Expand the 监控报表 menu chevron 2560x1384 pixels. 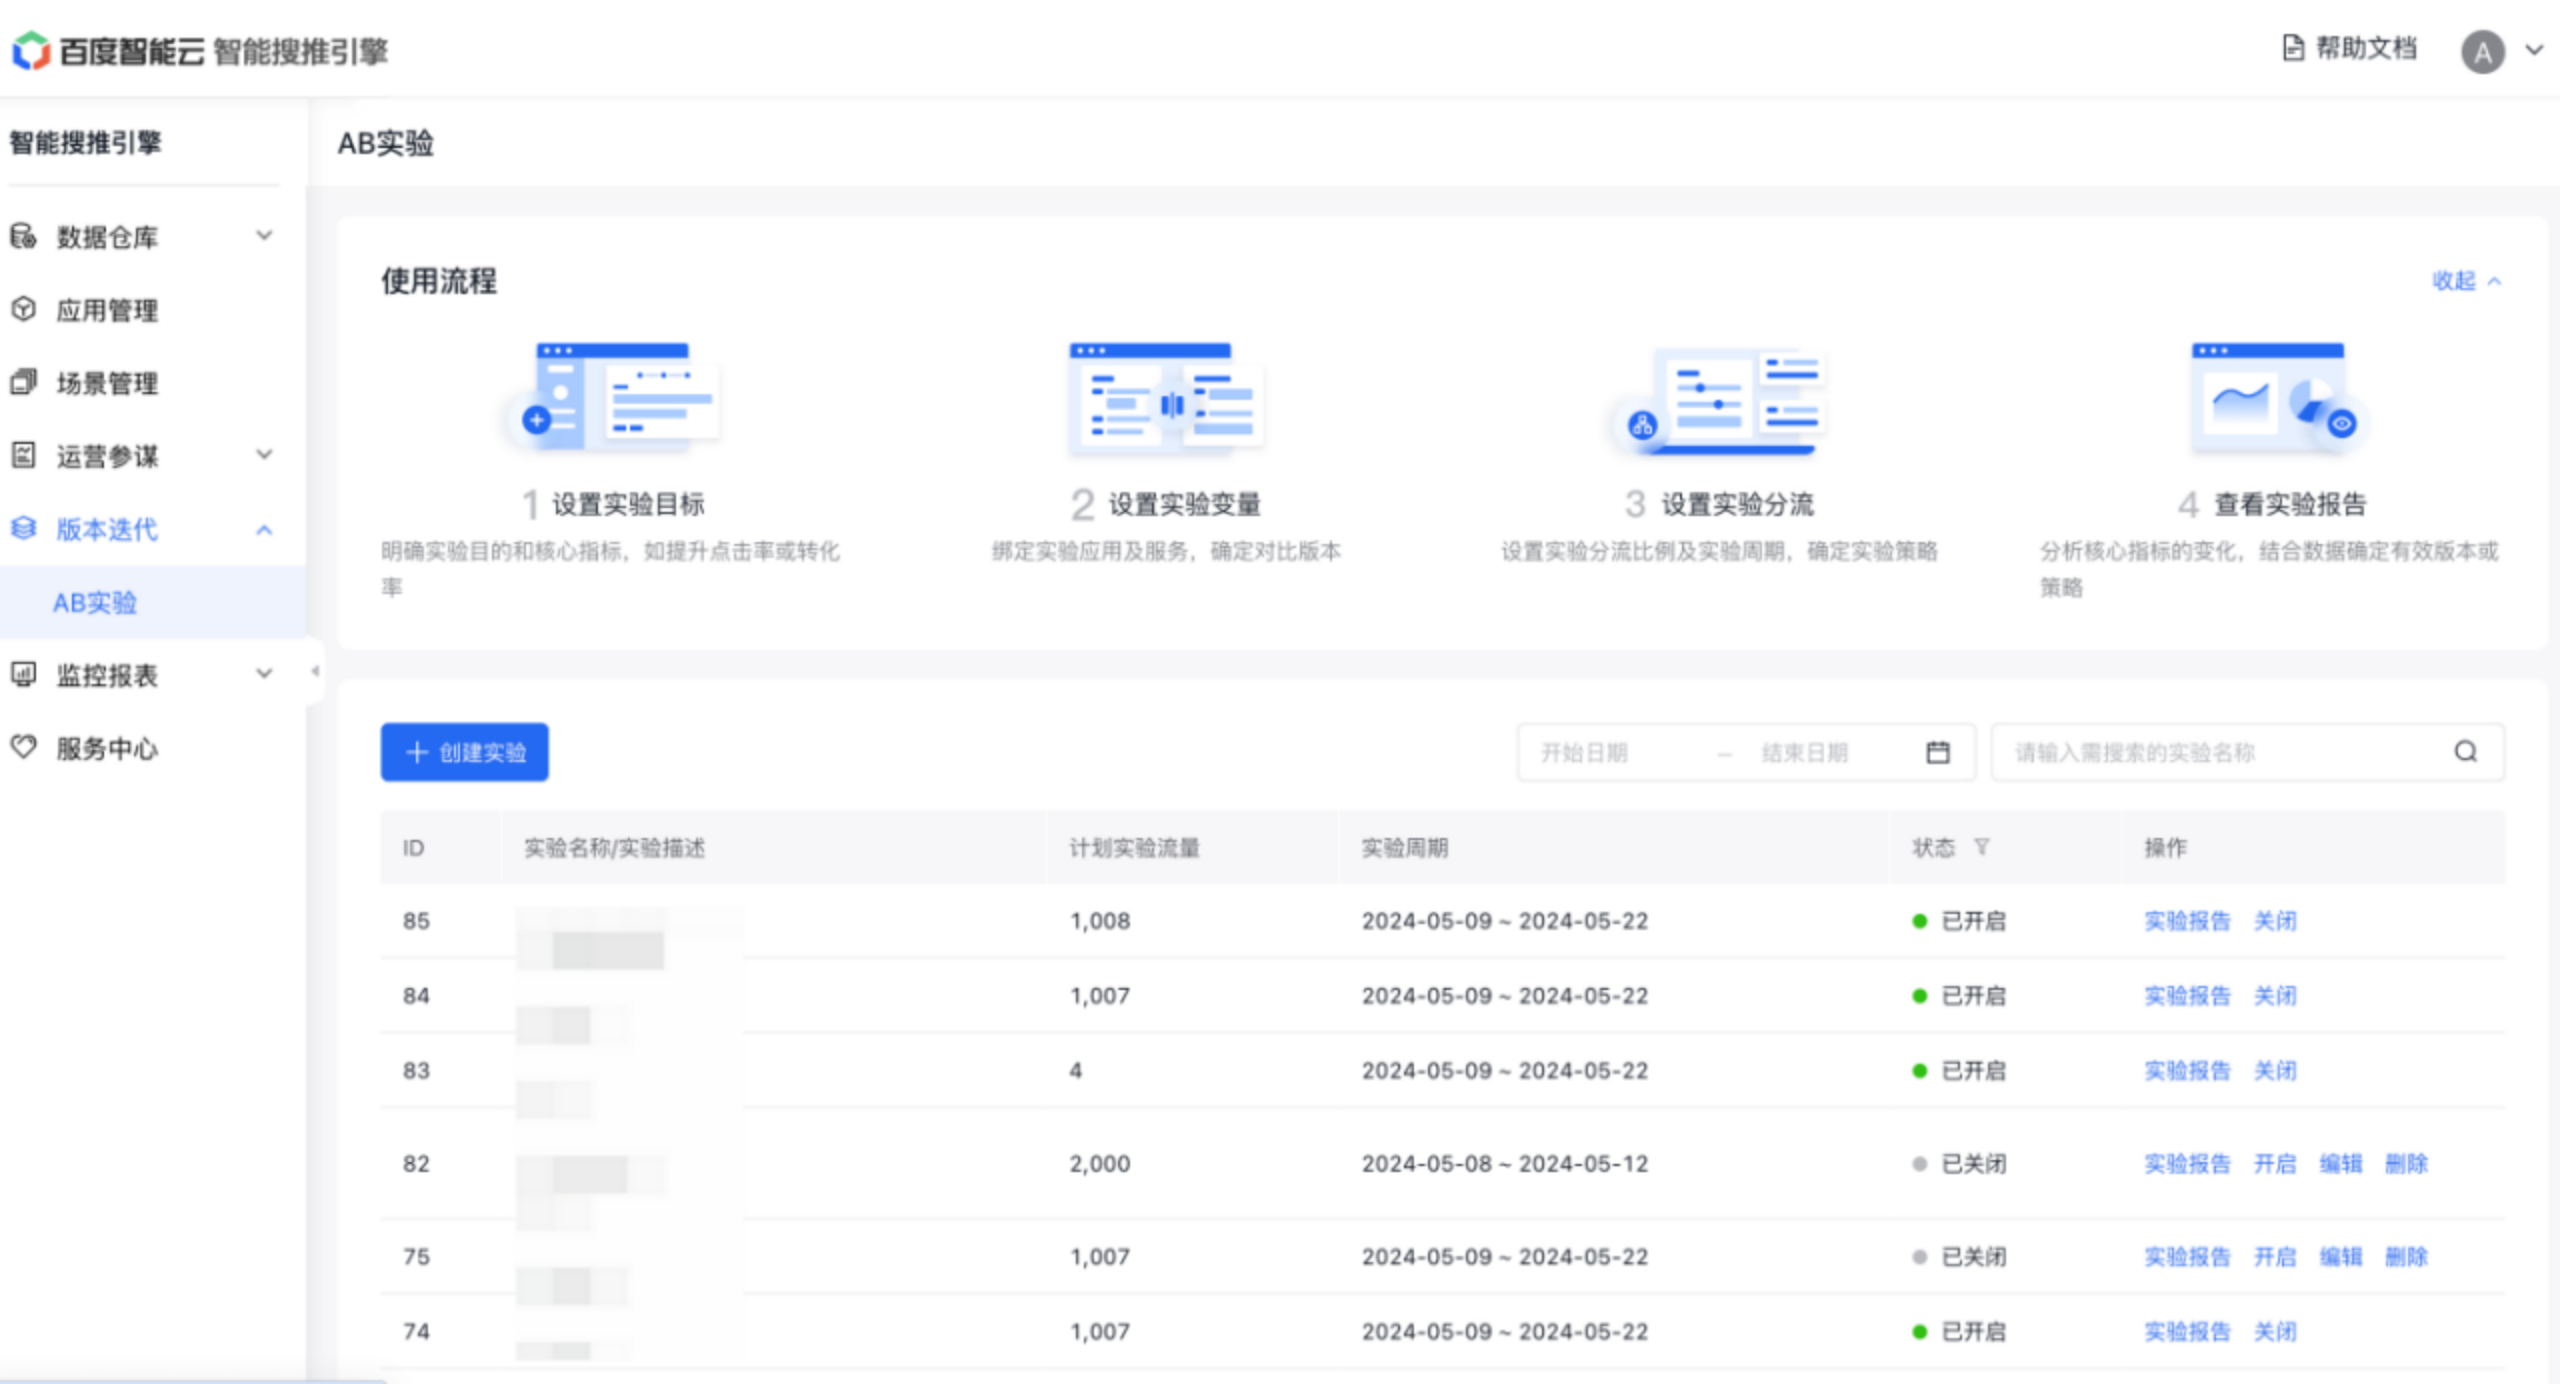point(264,674)
